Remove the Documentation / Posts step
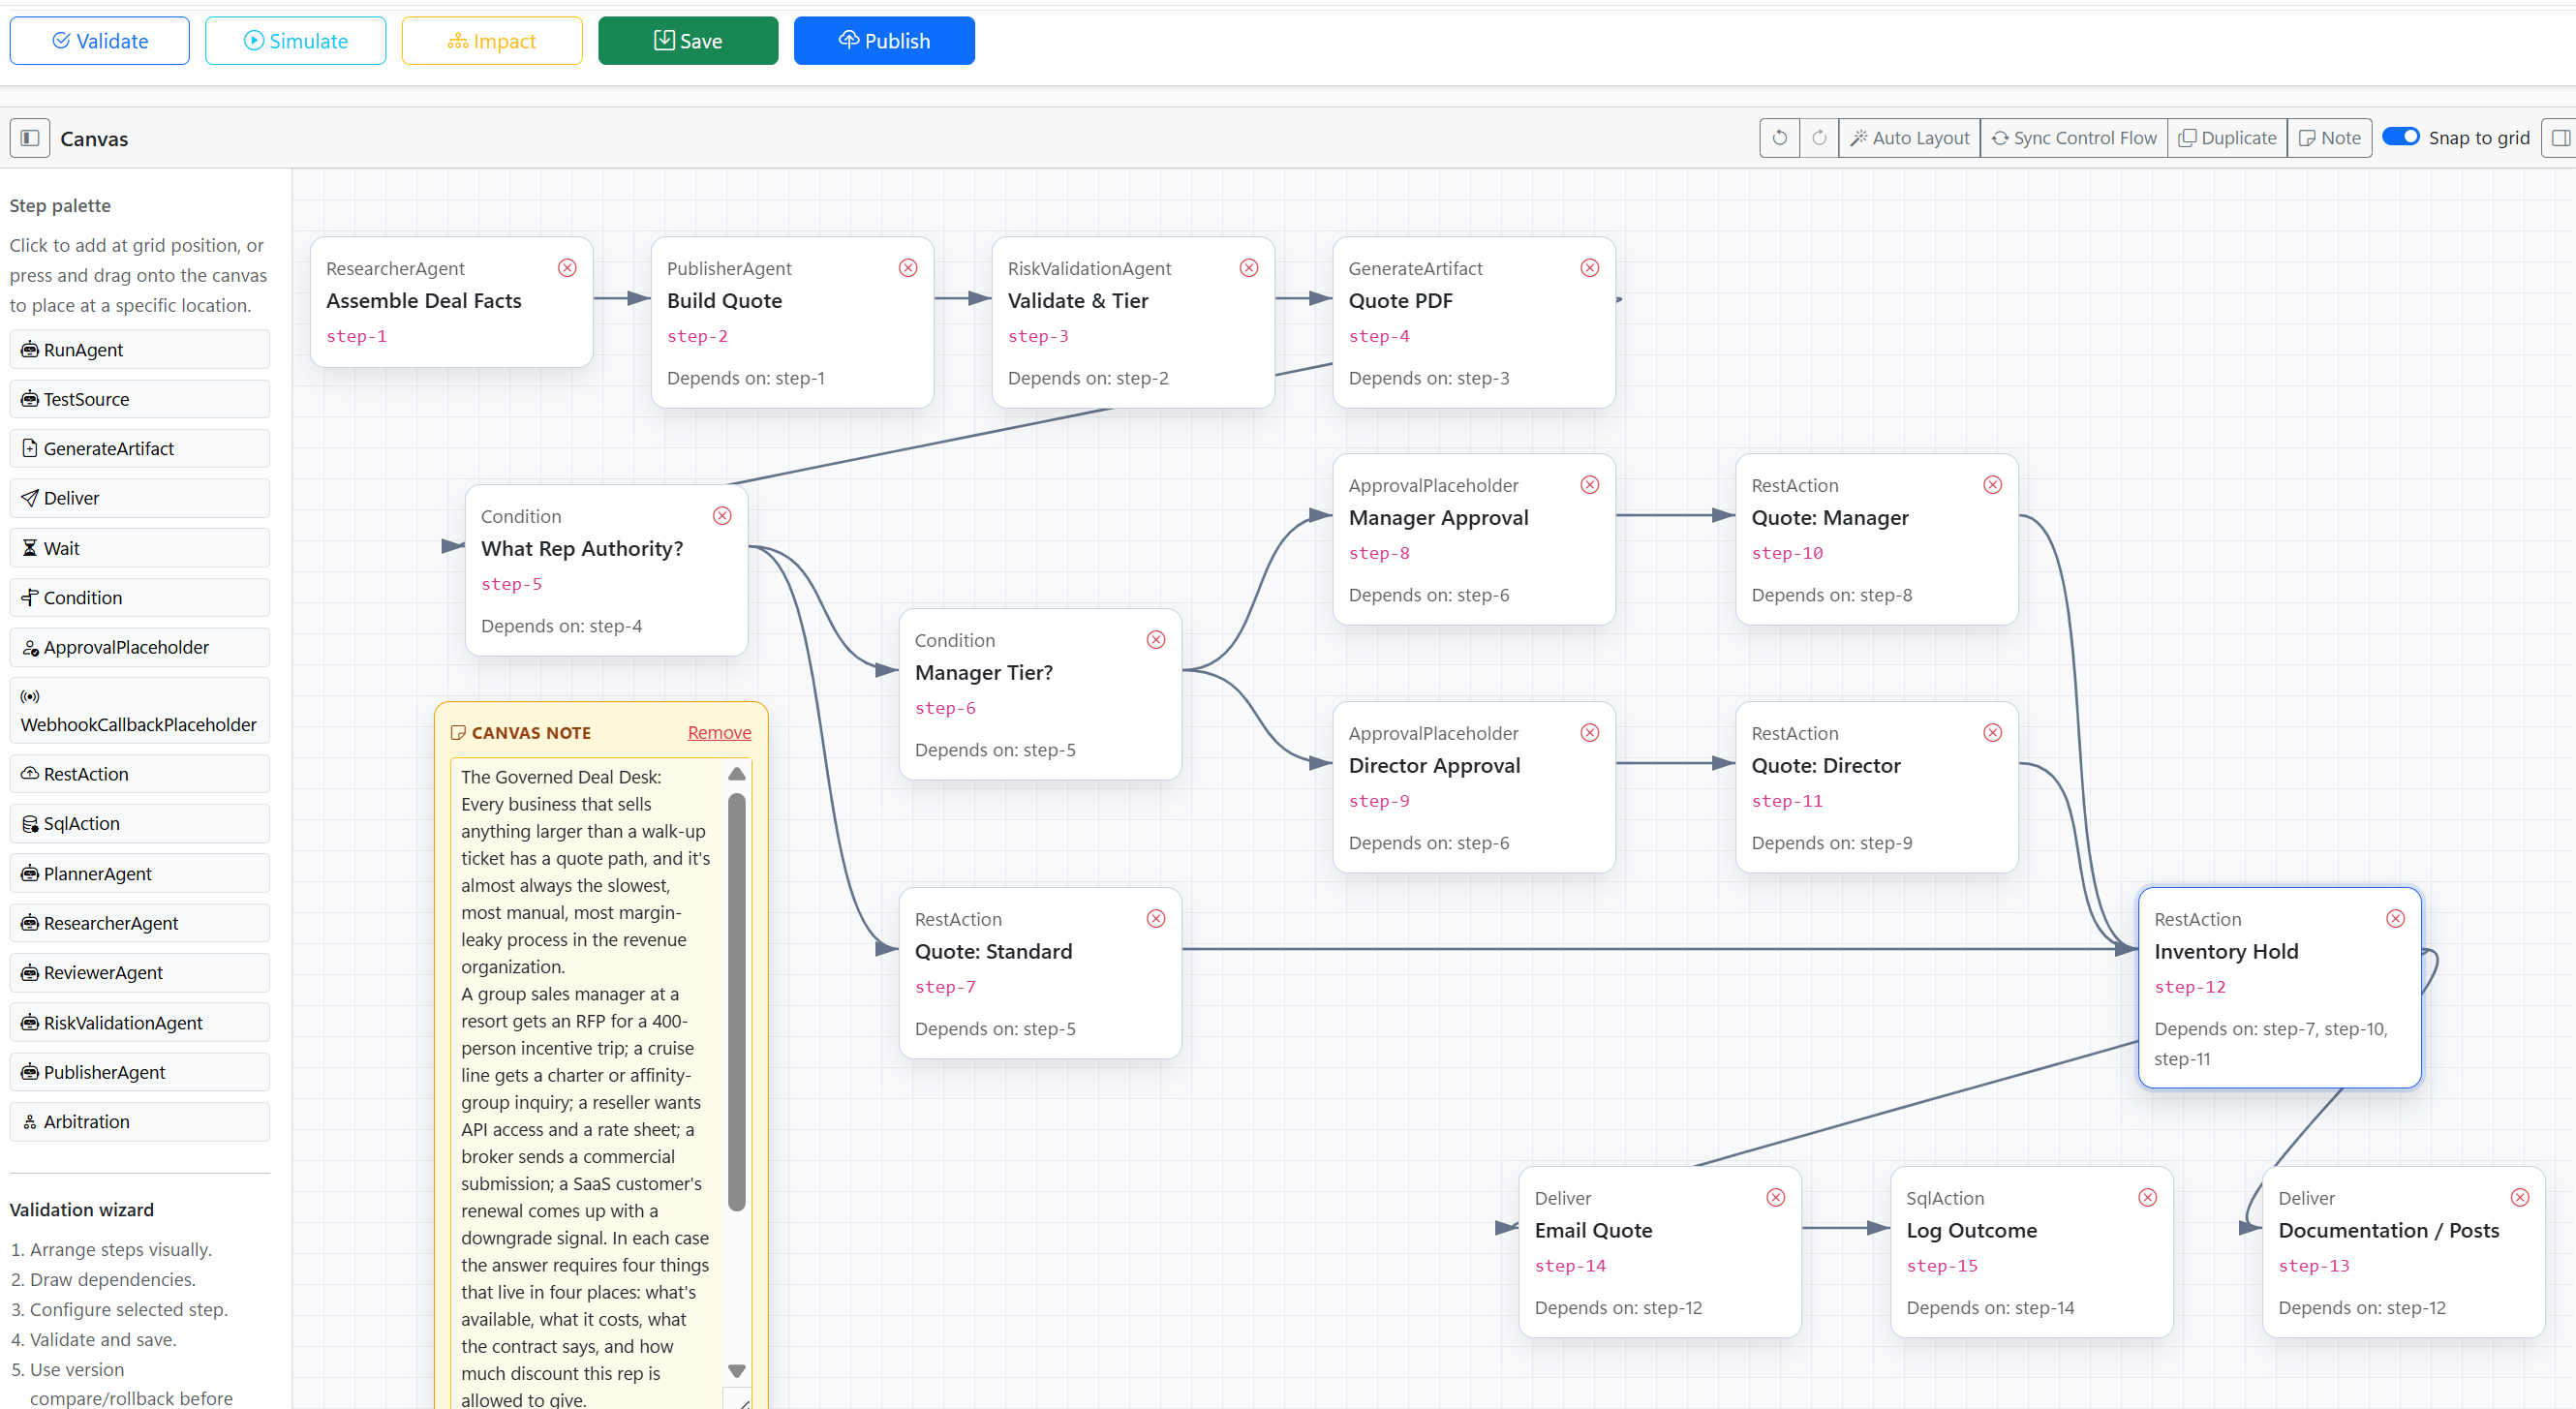2576x1409 pixels. pos(2520,1198)
